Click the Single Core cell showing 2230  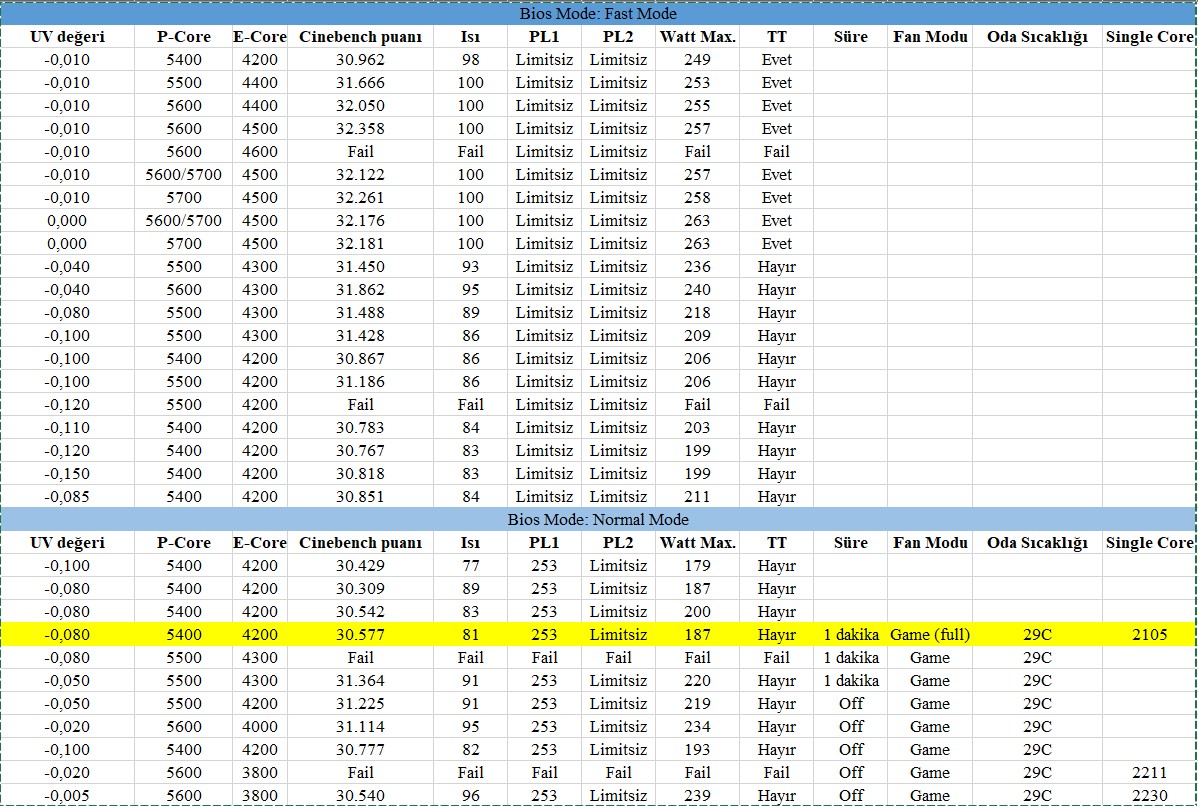click(x=1149, y=795)
